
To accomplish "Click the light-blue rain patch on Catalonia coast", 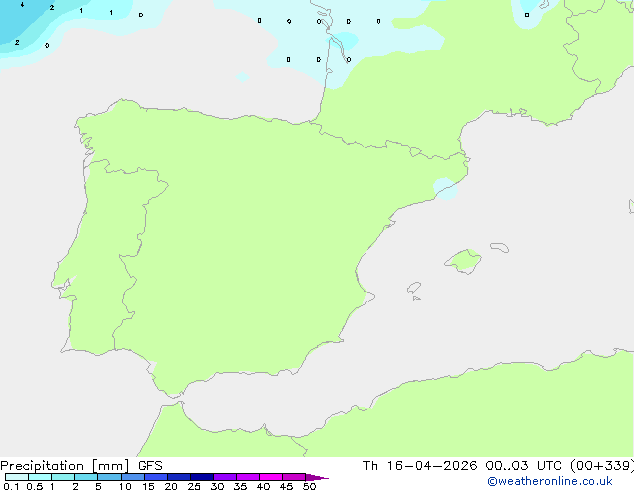I will pyautogui.click(x=445, y=188).
